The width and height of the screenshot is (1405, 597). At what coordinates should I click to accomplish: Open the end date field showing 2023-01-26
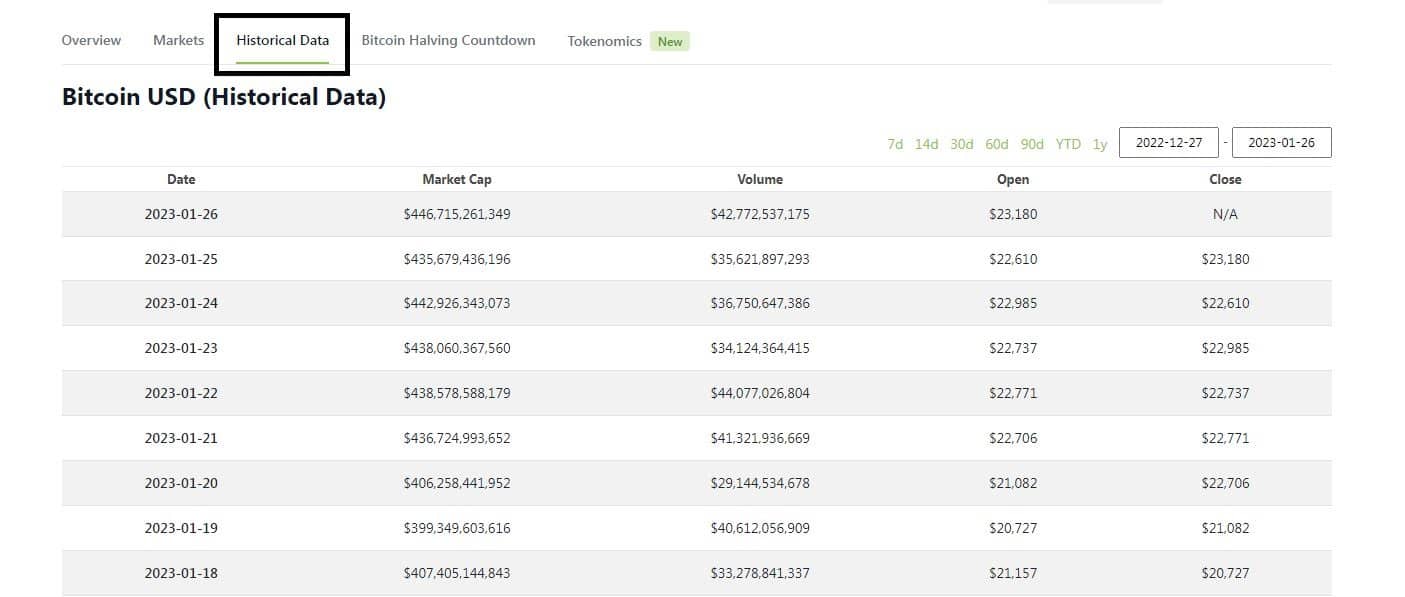tap(1283, 142)
